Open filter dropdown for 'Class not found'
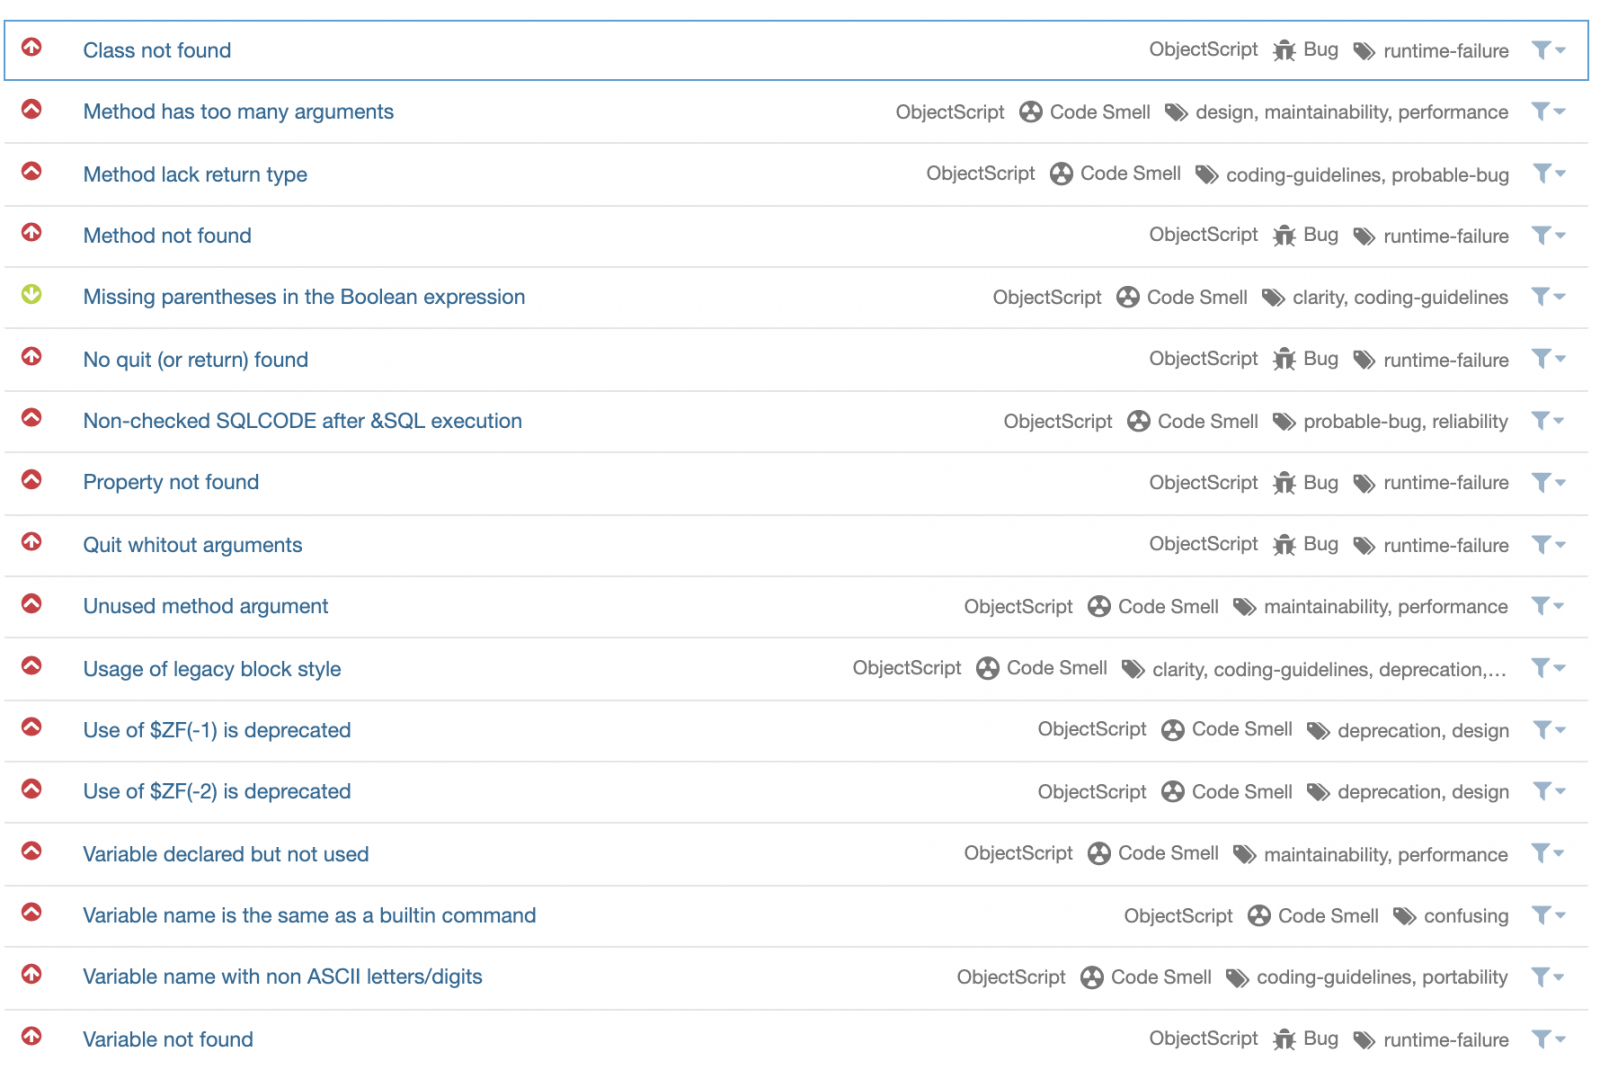 pos(1548,50)
